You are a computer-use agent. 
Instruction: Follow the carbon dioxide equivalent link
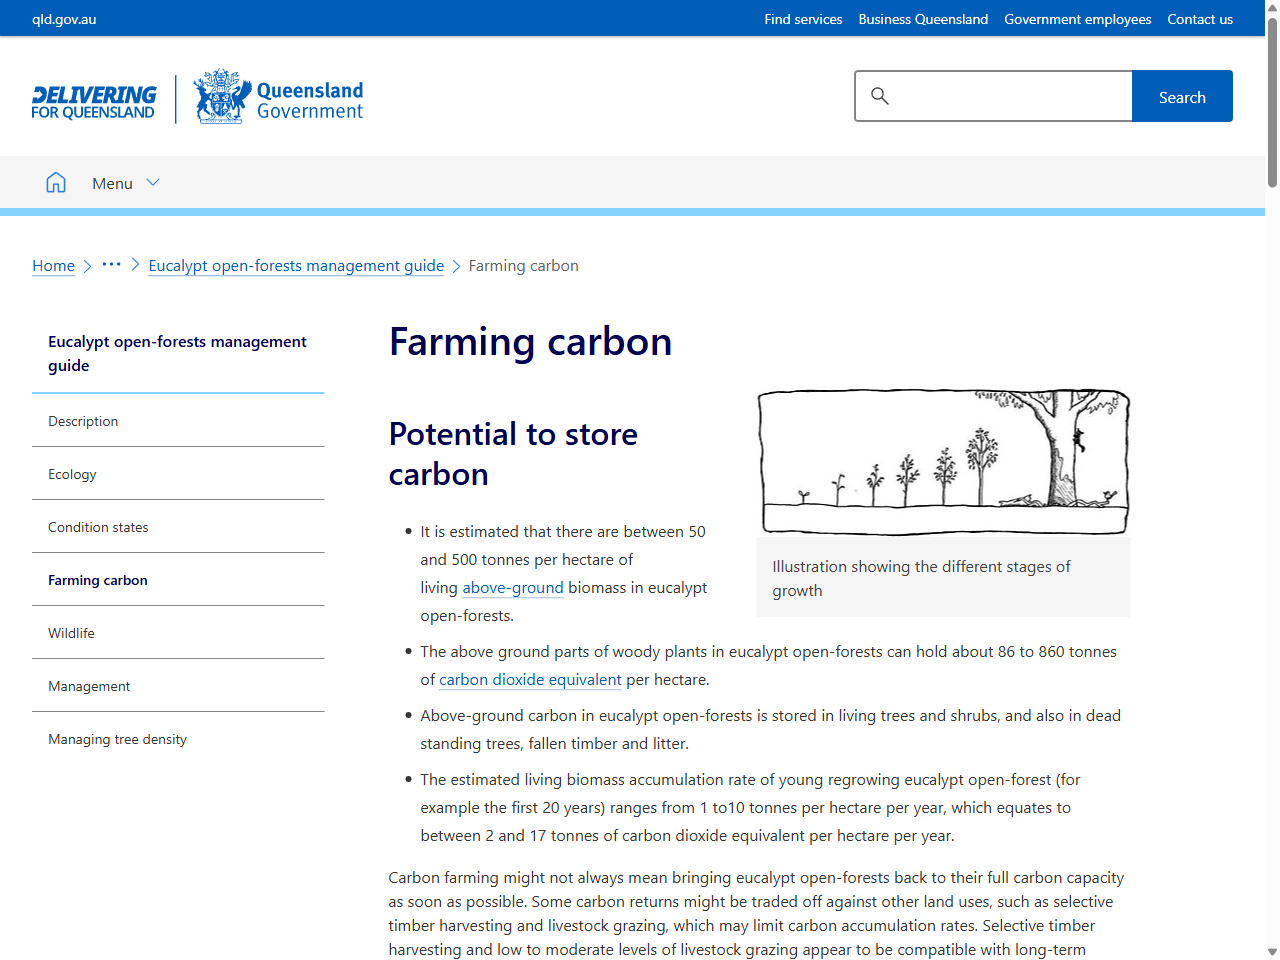[x=530, y=680]
